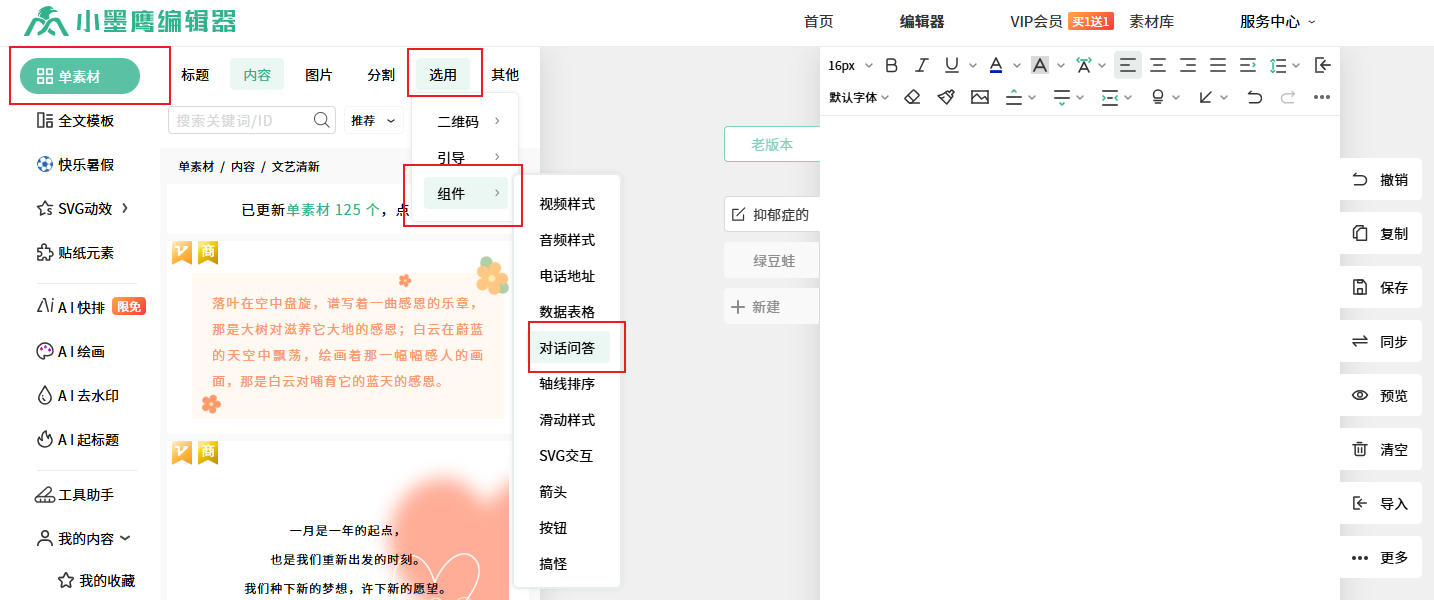Screen dimensions: 1434x600
Task: Expand line height dropdown arrow
Action: 1296,65
